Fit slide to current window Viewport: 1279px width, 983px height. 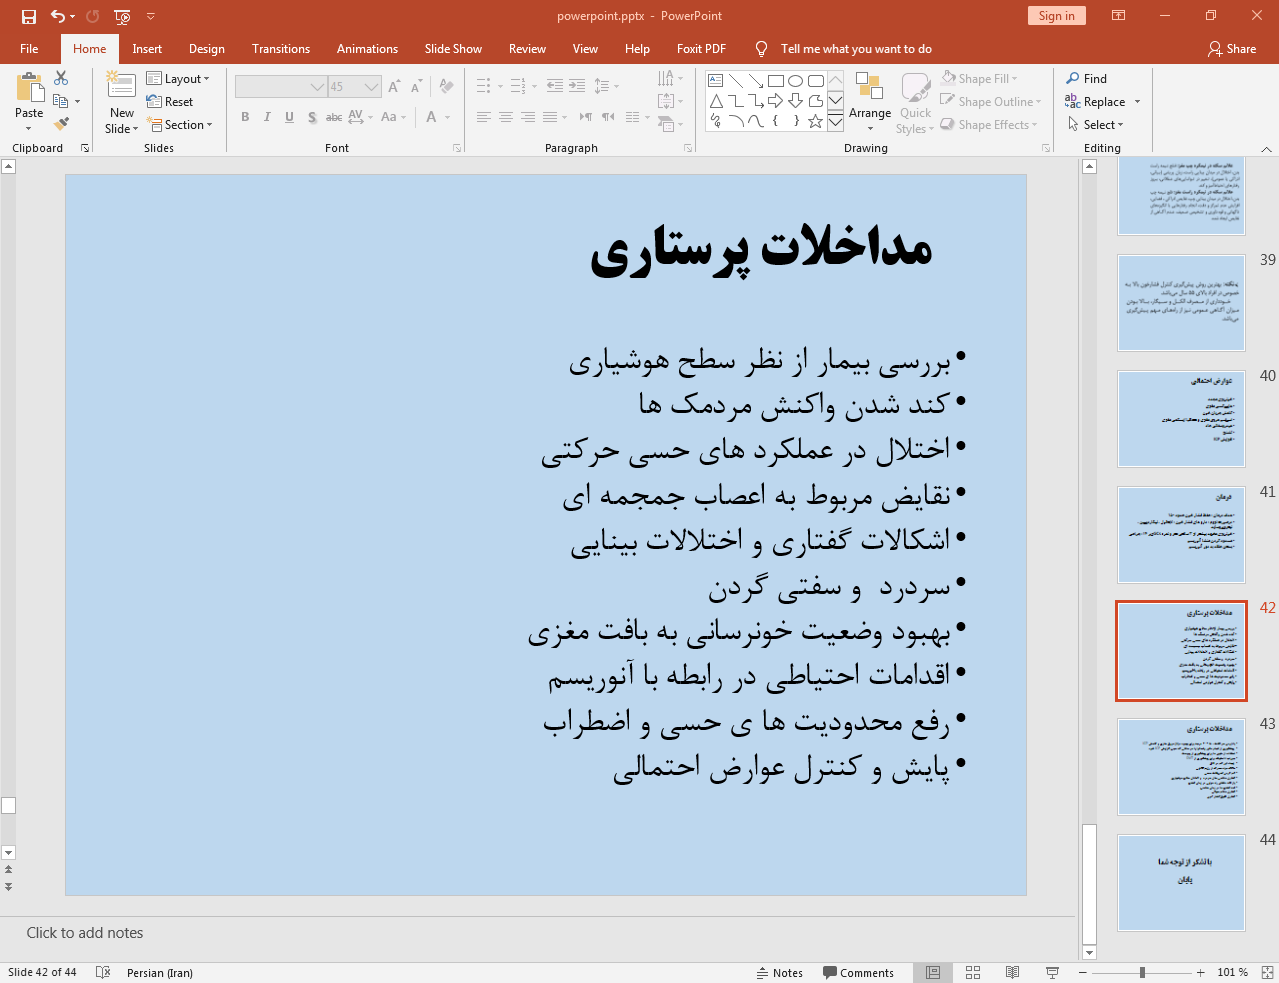pyautogui.click(x=1266, y=972)
